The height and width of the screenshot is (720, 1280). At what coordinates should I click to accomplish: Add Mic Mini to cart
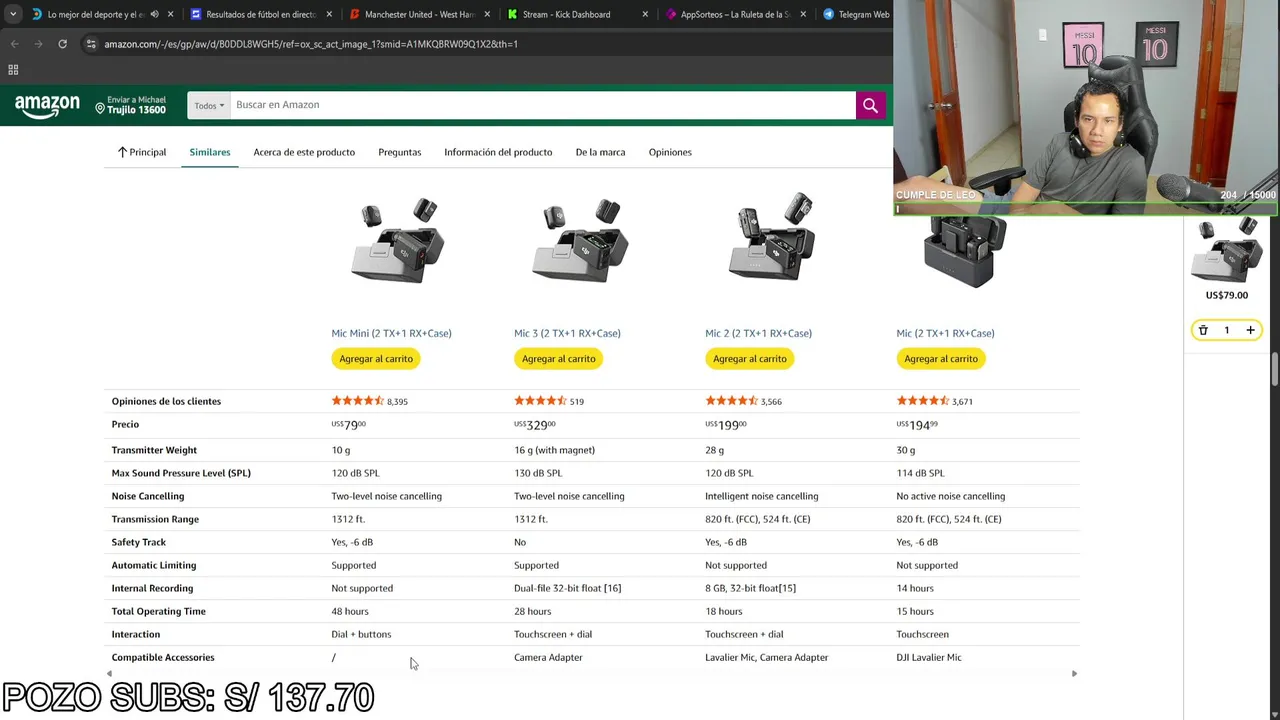376,358
